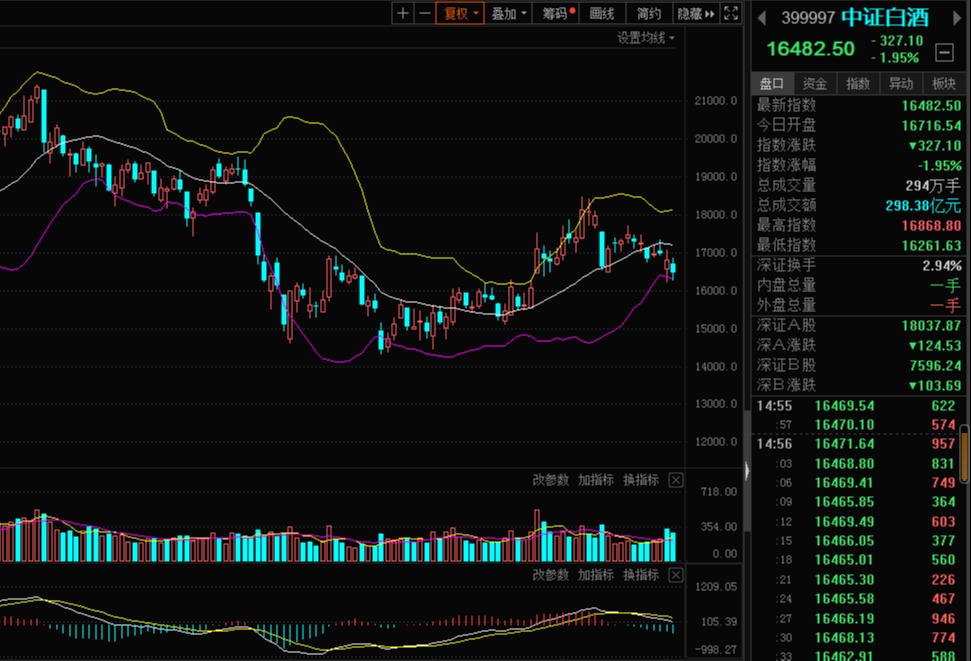The width and height of the screenshot is (971, 661).
Task: Click the 深证换手 value 2.94%
Action: point(942,266)
